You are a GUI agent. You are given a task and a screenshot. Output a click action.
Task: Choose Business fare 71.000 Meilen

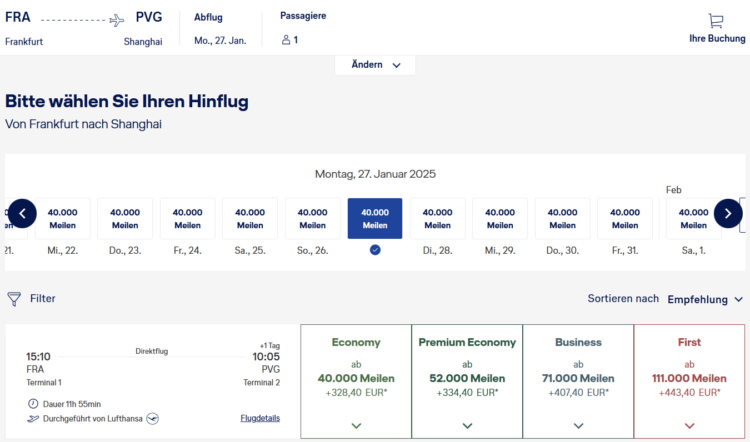click(x=578, y=381)
